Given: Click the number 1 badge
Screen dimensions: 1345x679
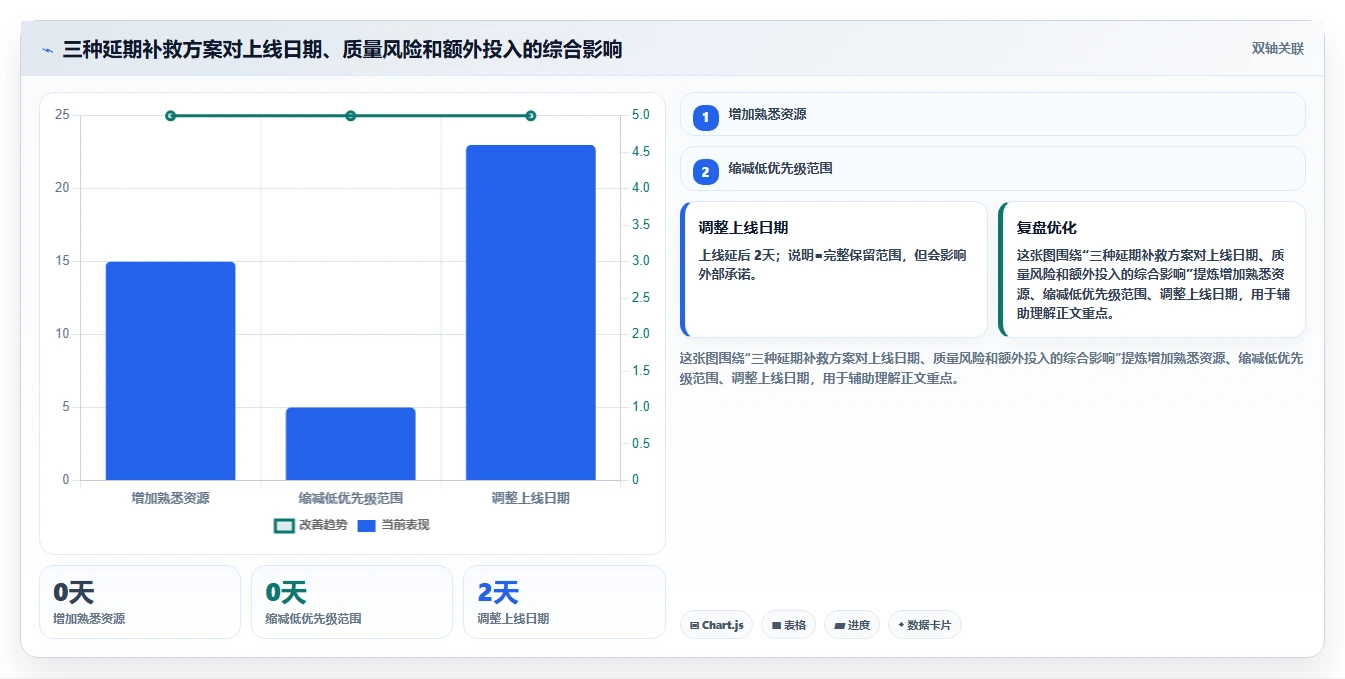Looking at the screenshot, I should pos(705,117).
